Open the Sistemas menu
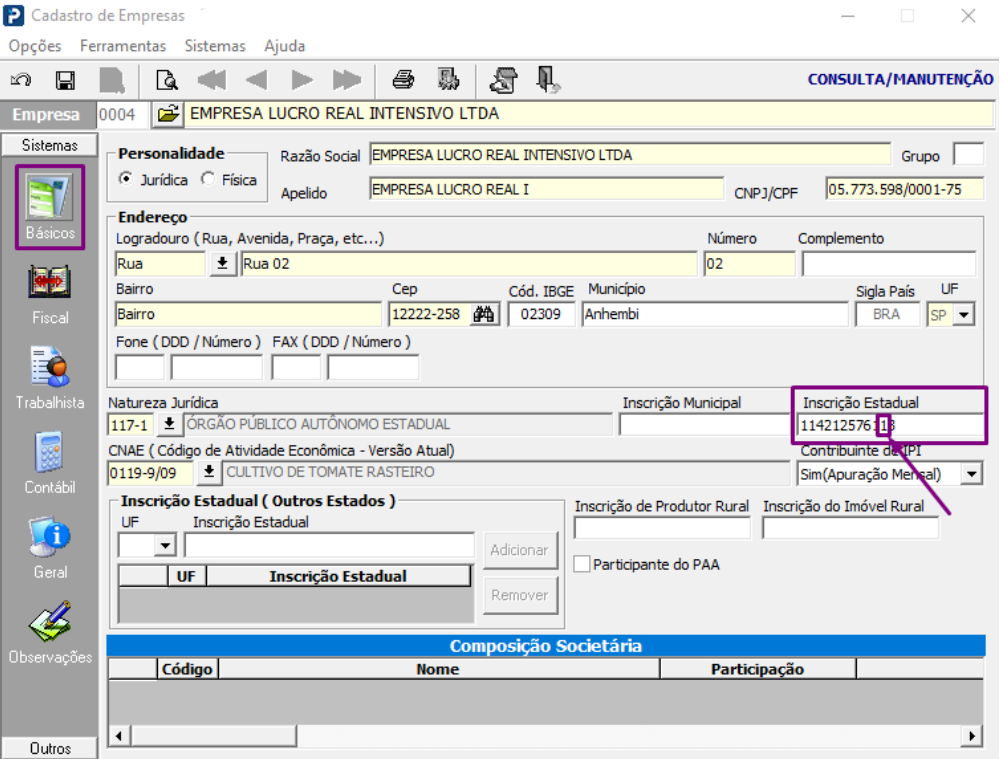The image size is (1000, 759). tap(214, 46)
